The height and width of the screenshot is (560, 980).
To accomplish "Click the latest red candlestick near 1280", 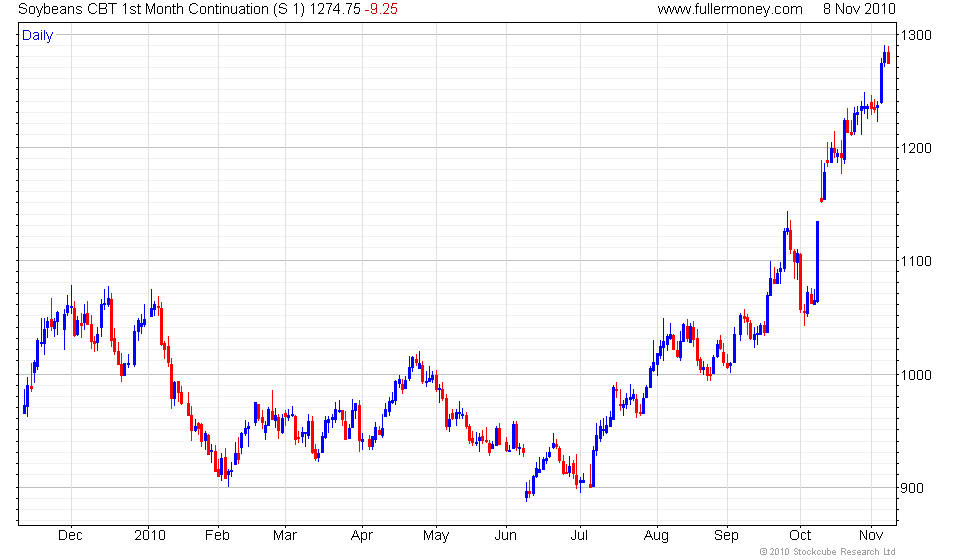I will [889, 58].
